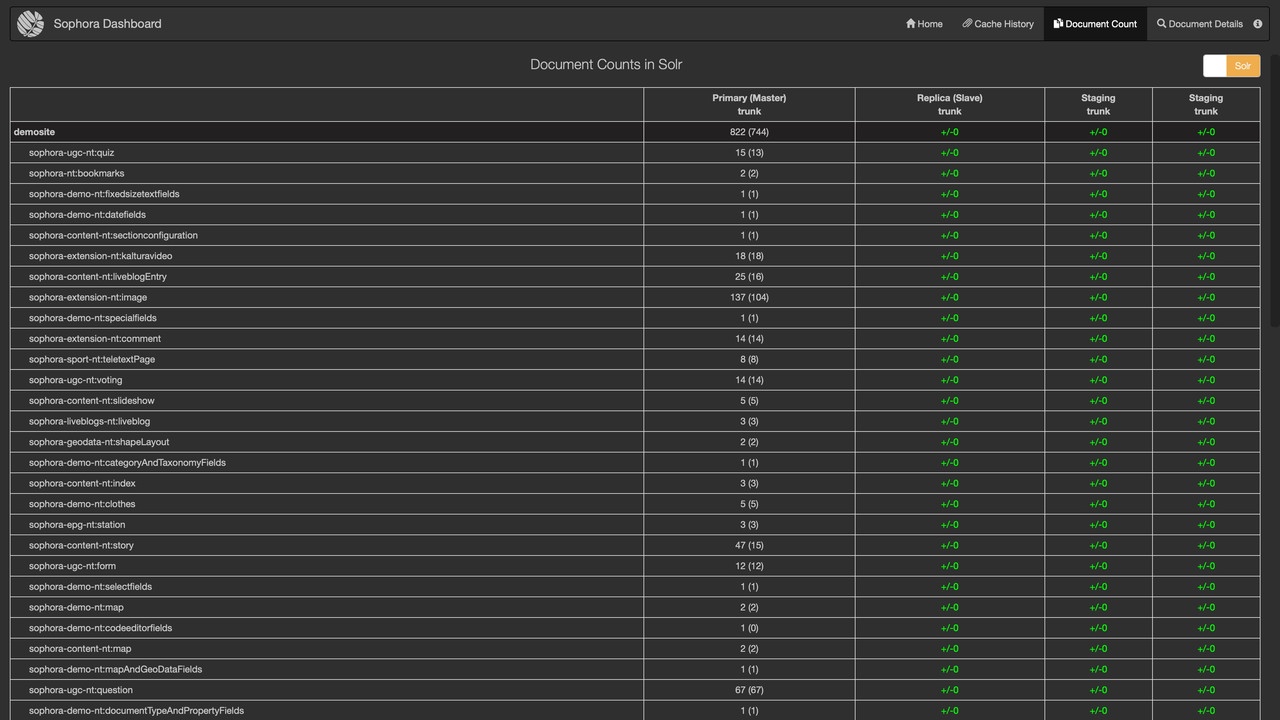Click the Sophora leaf logo
Image resolution: width=1280 pixels, height=720 pixels.
[x=29, y=23]
